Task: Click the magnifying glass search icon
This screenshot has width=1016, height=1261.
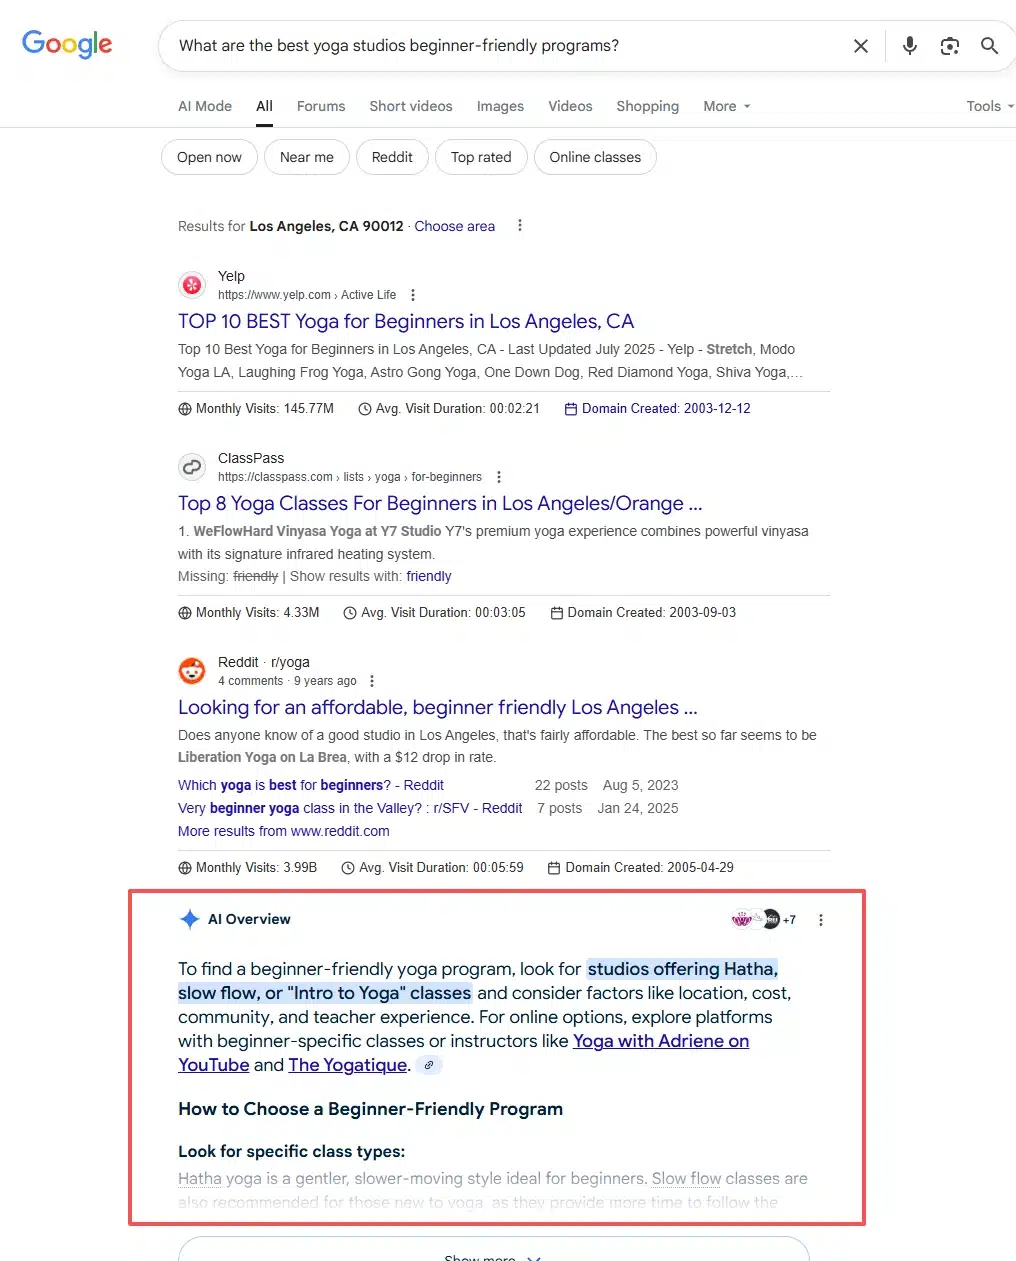Action: [x=989, y=46]
